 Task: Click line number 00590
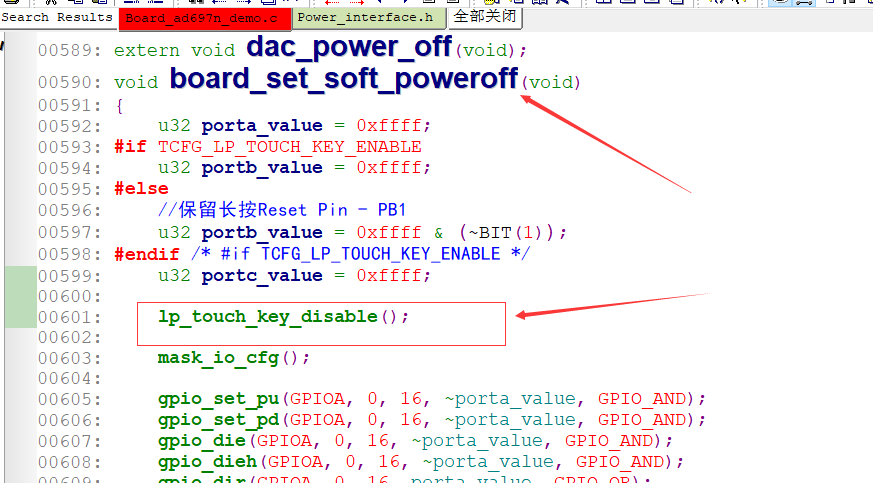click(70, 82)
